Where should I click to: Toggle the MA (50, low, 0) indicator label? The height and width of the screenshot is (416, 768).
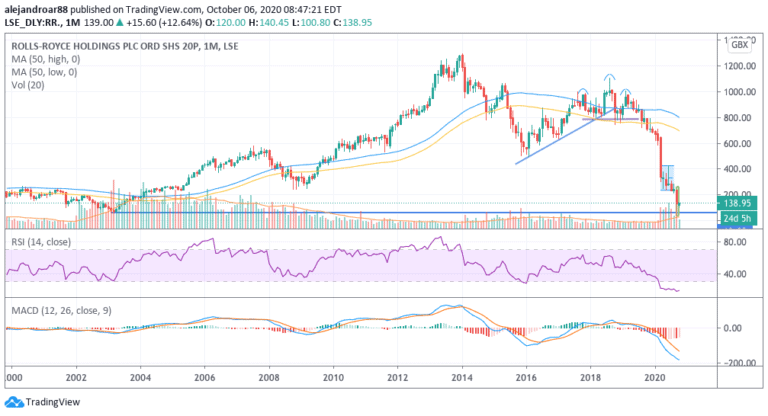point(44,70)
